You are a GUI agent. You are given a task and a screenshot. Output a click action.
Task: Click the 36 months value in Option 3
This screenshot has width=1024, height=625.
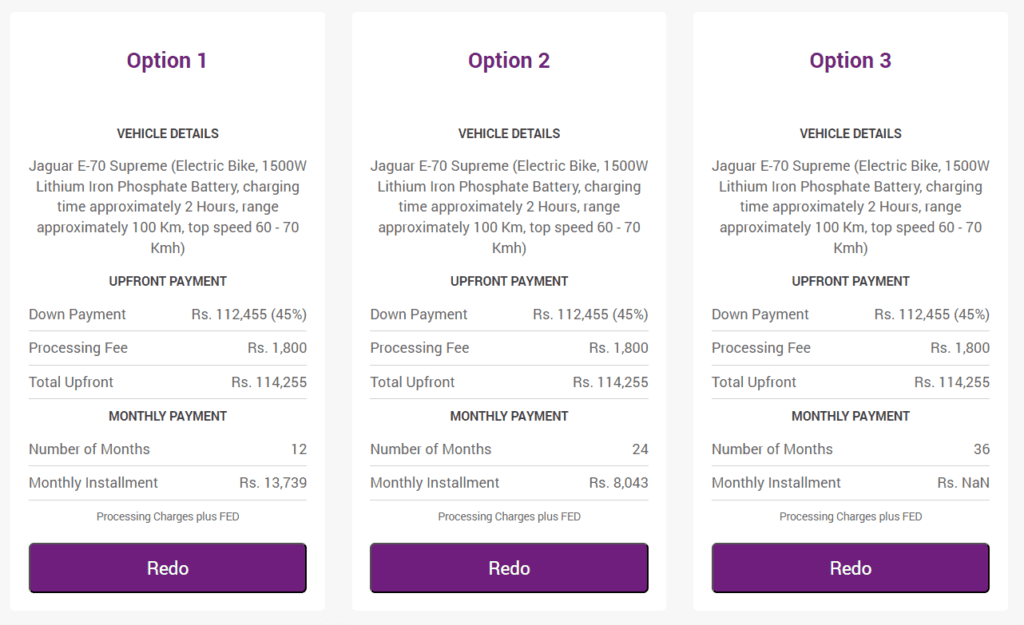point(982,449)
